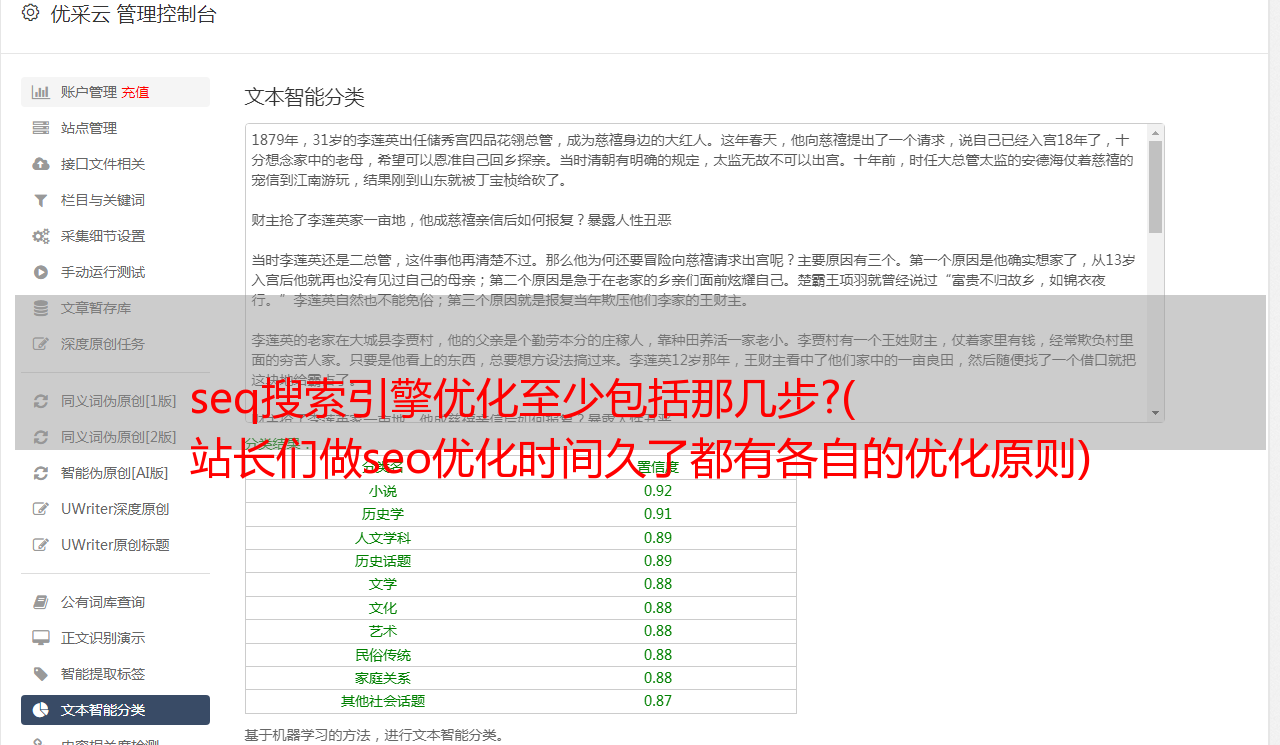Select the active 文本智能分类 menu item

(x=115, y=710)
